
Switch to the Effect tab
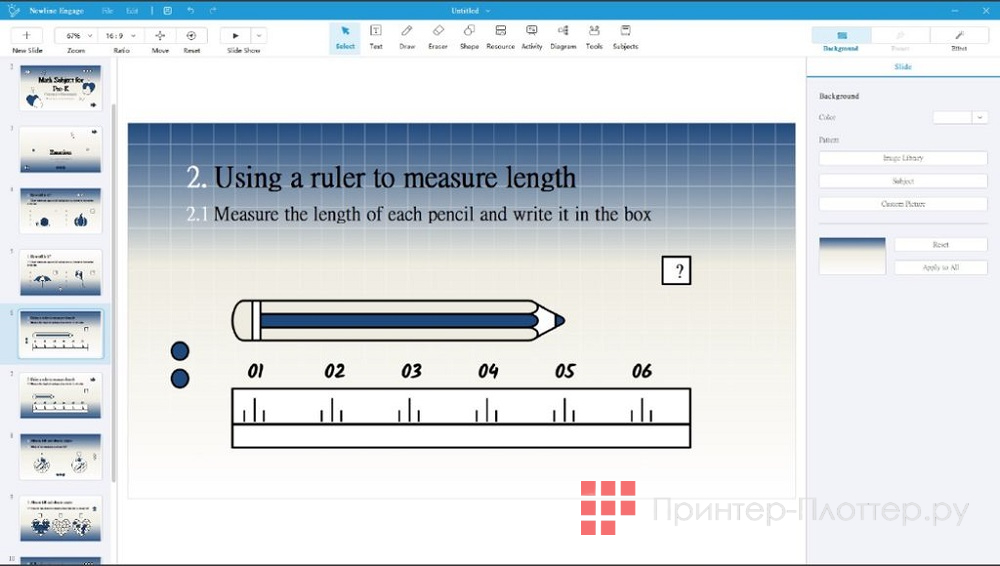click(x=959, y=41)
